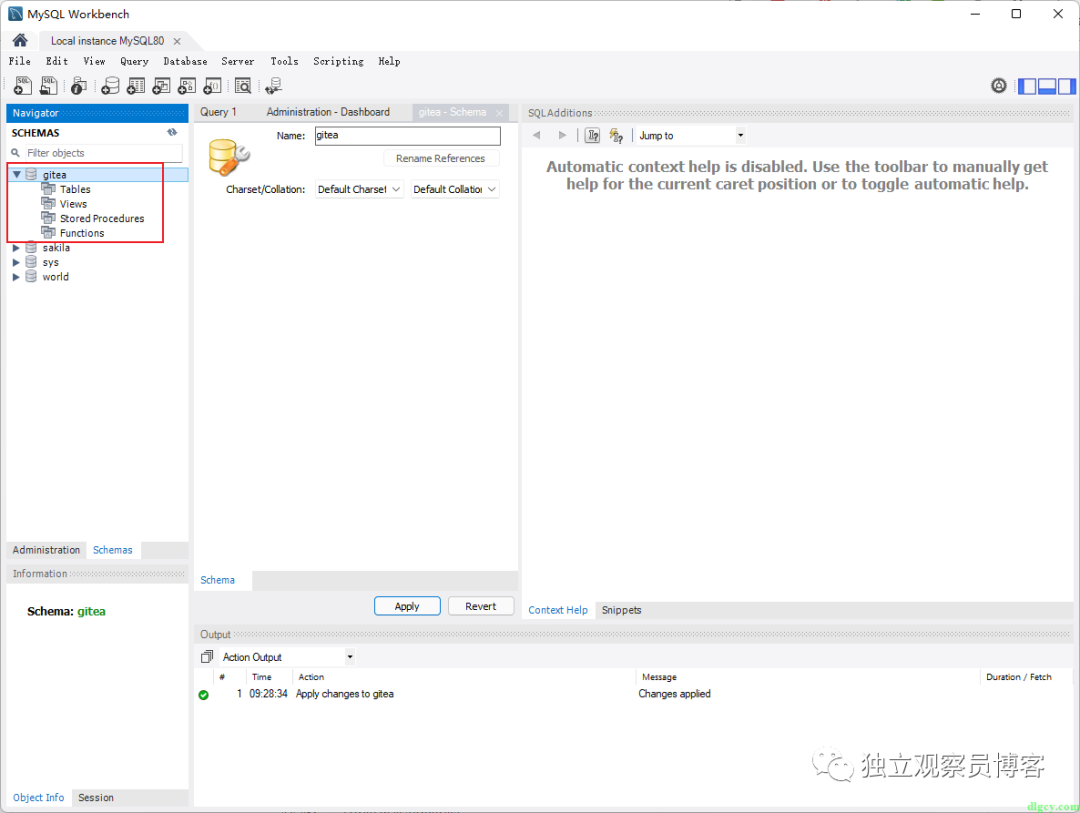This screenshot has height=813, width=1080.
Task: Create a new stored procedure toolbar icon
Action: 187,85
